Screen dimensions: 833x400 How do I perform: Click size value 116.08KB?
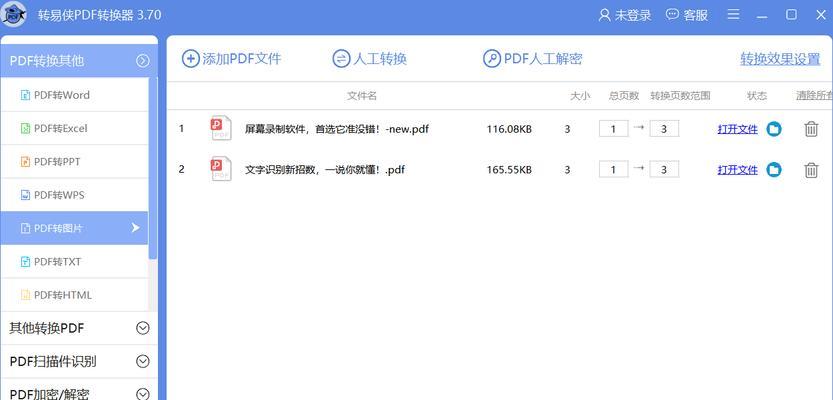[x=509, y=129]
